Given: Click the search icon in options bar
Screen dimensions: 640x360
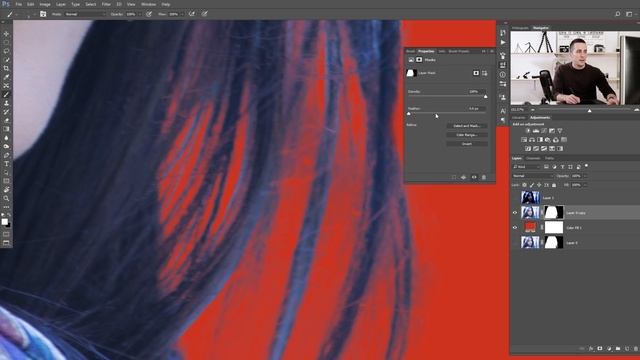Looking at the screenshot, I should [x=618, y=14].
